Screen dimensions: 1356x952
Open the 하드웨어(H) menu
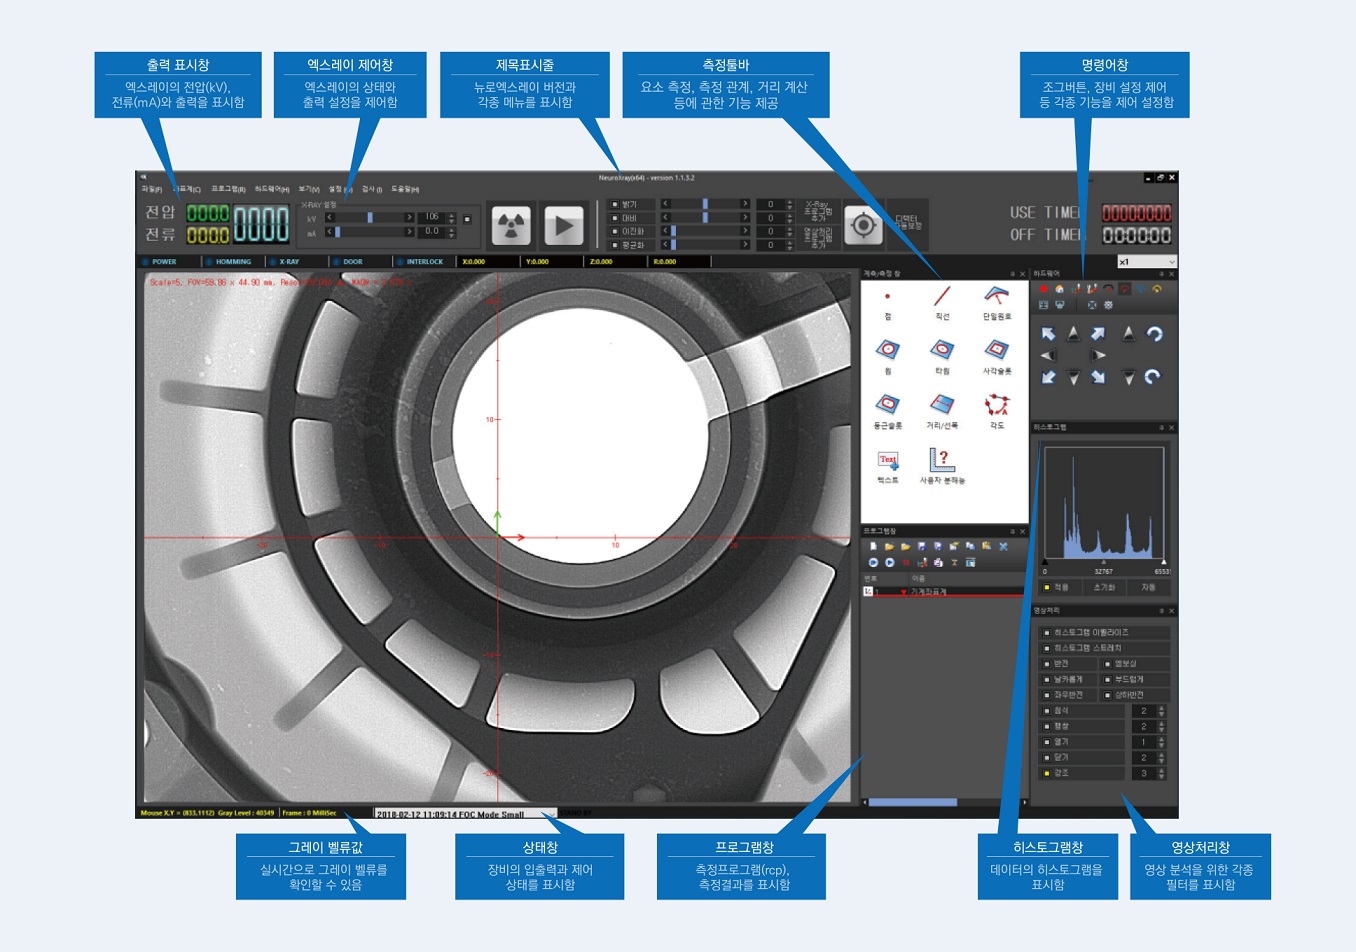[271, 189]
